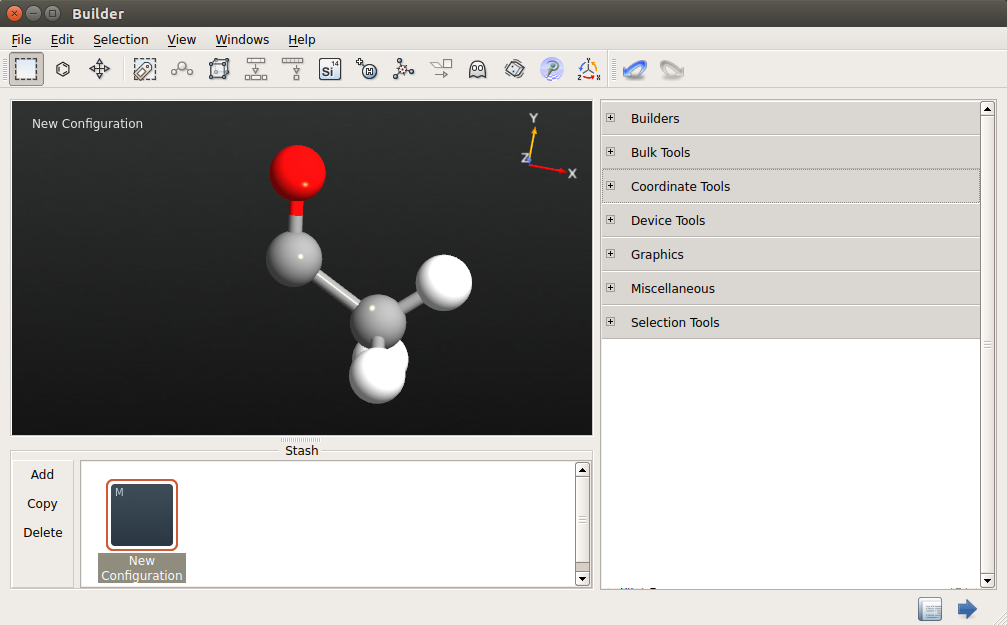Click the segmented-bar-to-single-block arrow icon
Image resolution: width=1007 pixels, height=625 pixels.
click(x=293, y=69)
